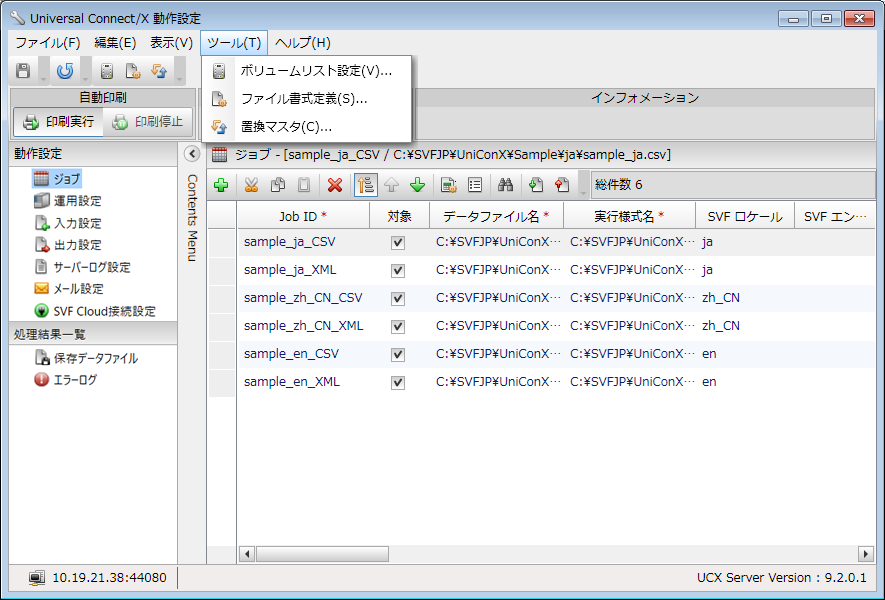
Task: Click the green move down arrow icon
Action: point(418,185)
